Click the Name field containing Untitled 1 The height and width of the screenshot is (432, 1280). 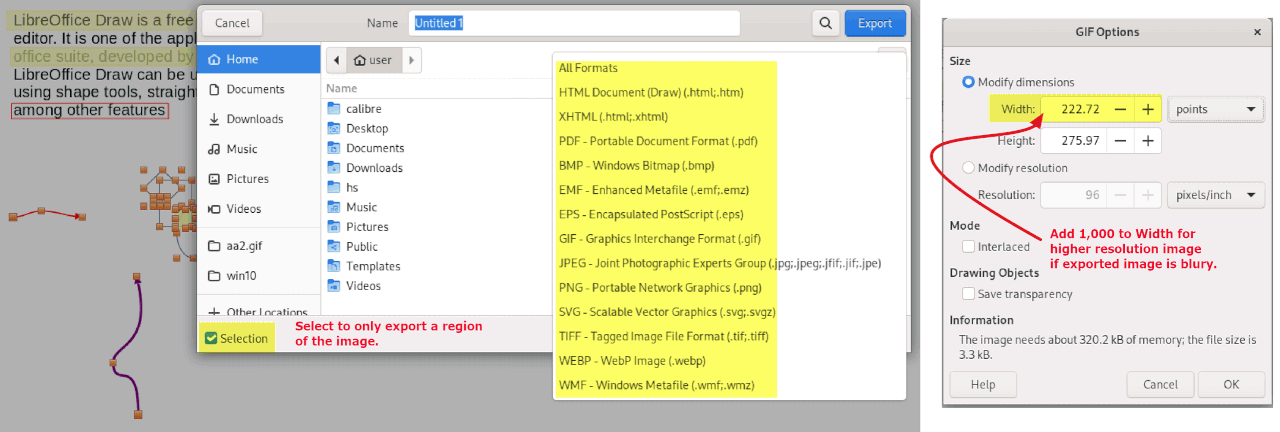[x=574, y=23]
